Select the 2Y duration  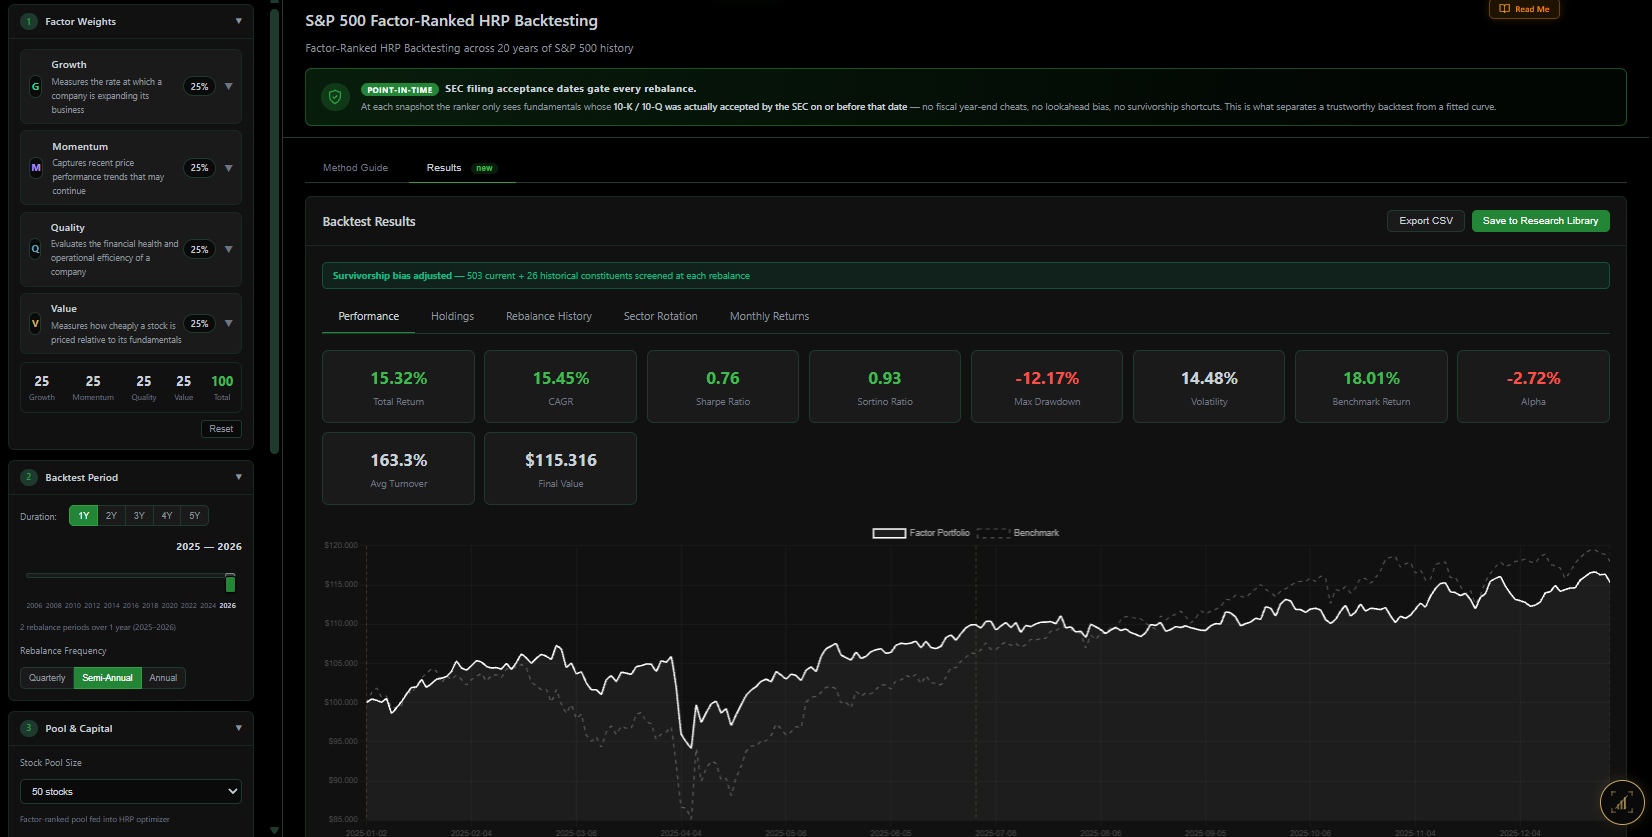click(x=111, y=516)
